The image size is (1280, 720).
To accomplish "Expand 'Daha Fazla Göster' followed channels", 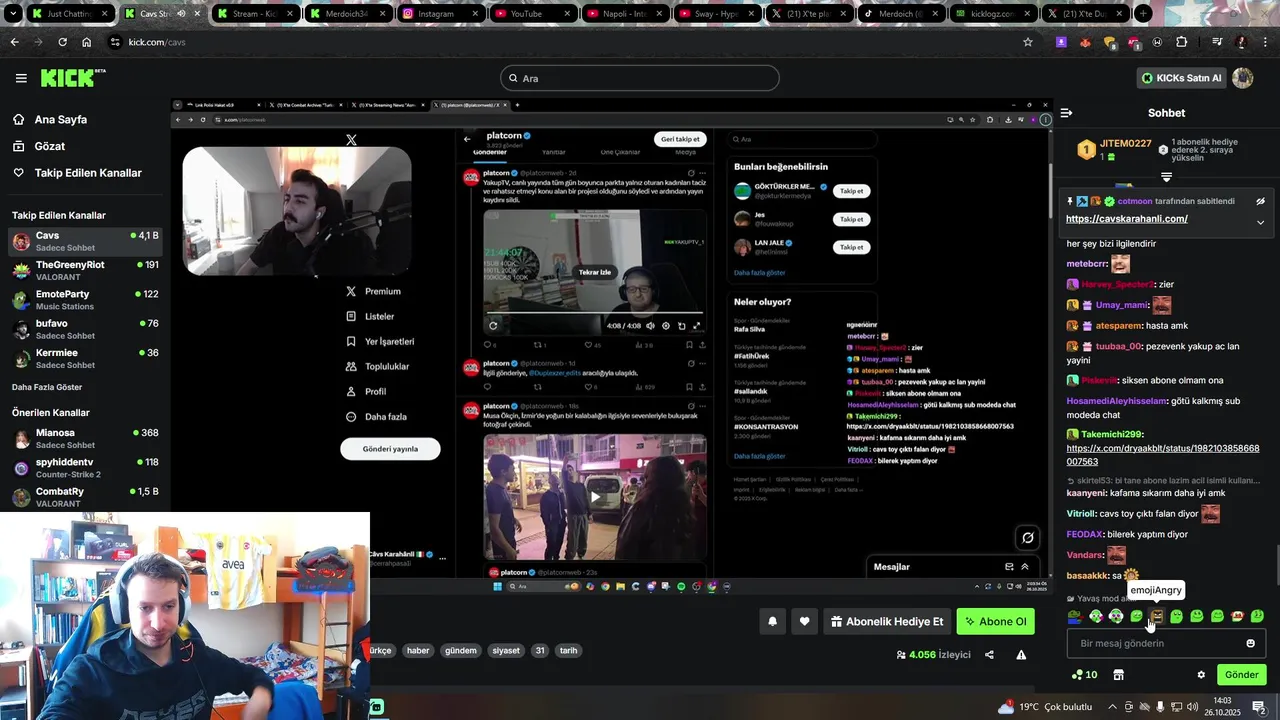I will (x=47, y=387).
